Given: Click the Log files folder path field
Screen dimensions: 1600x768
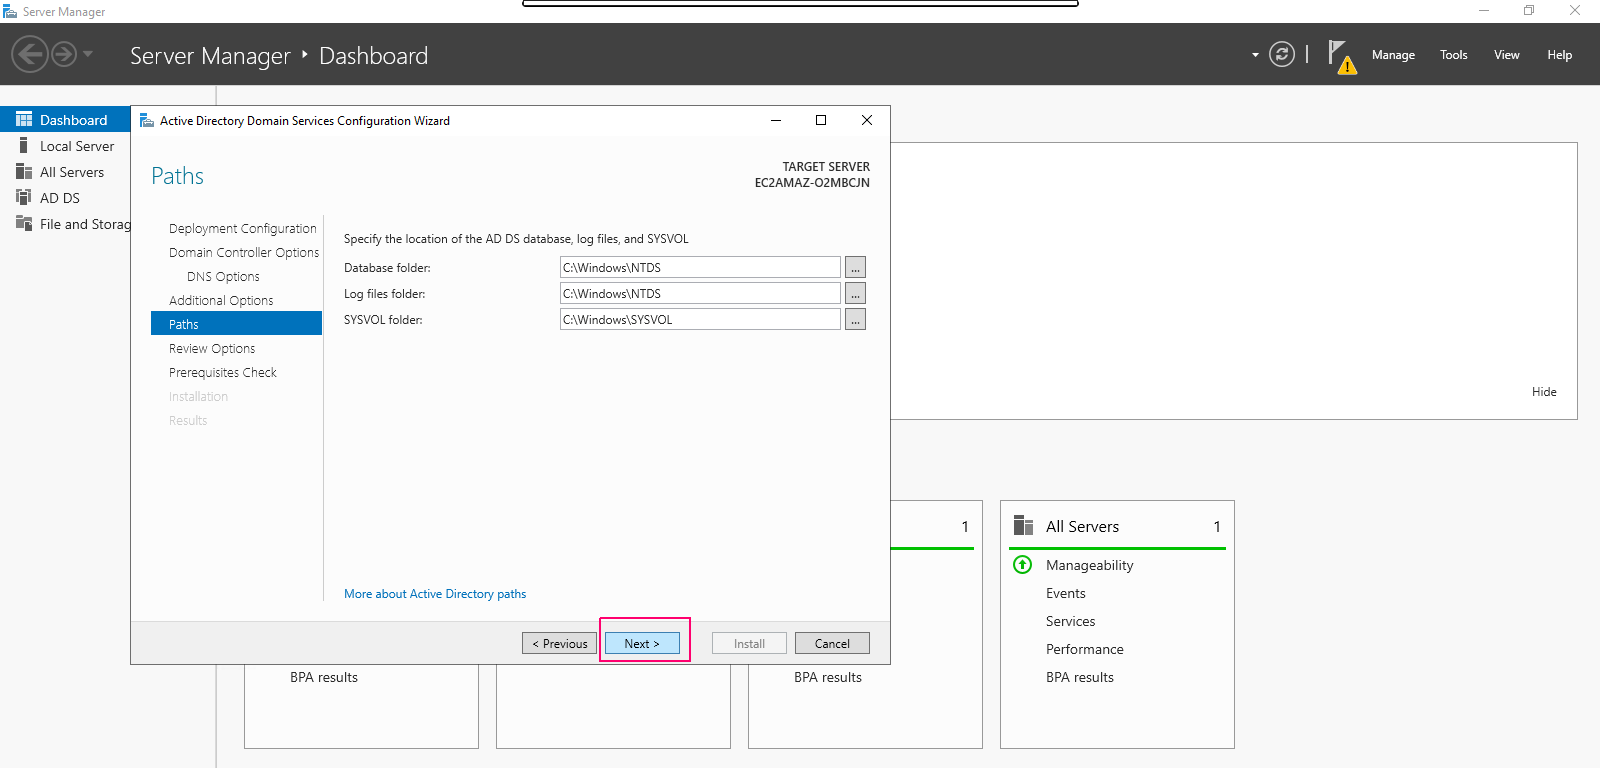Looking at the screenshot, I should tap(700, 293).
